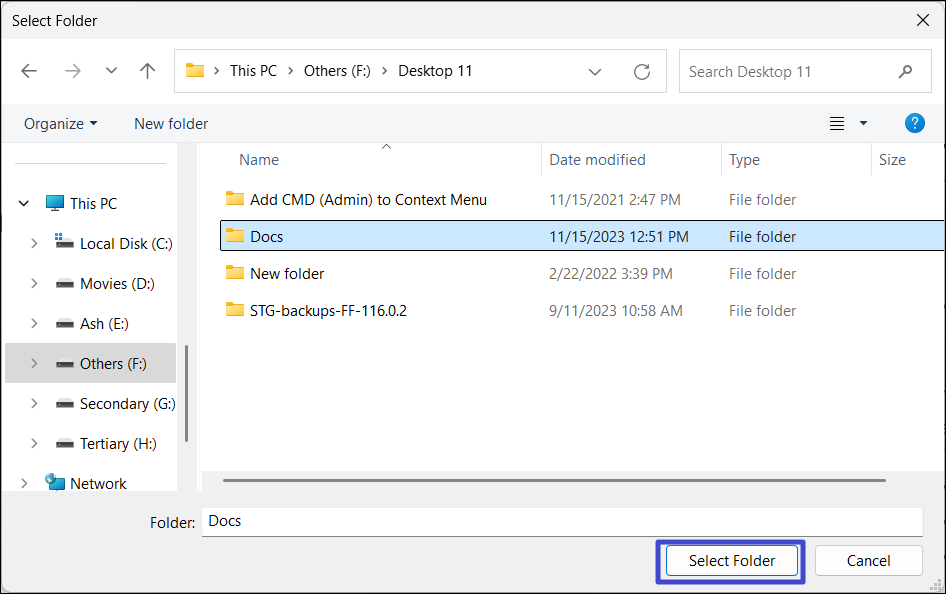The width and height of the screenshot is (946, 594).
Task: Click the Cancel button
Action: click(x=868, y=560)
